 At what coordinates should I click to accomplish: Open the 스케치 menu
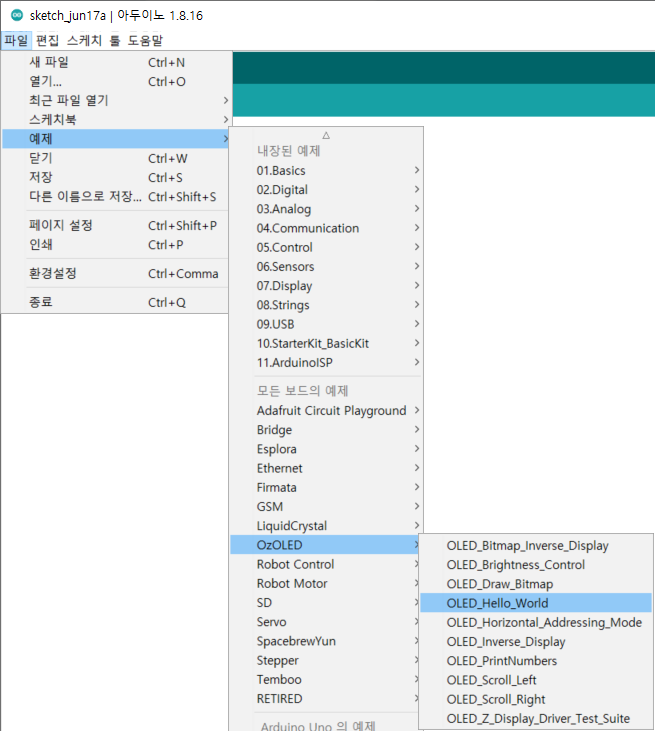click(x=84, y=41)
